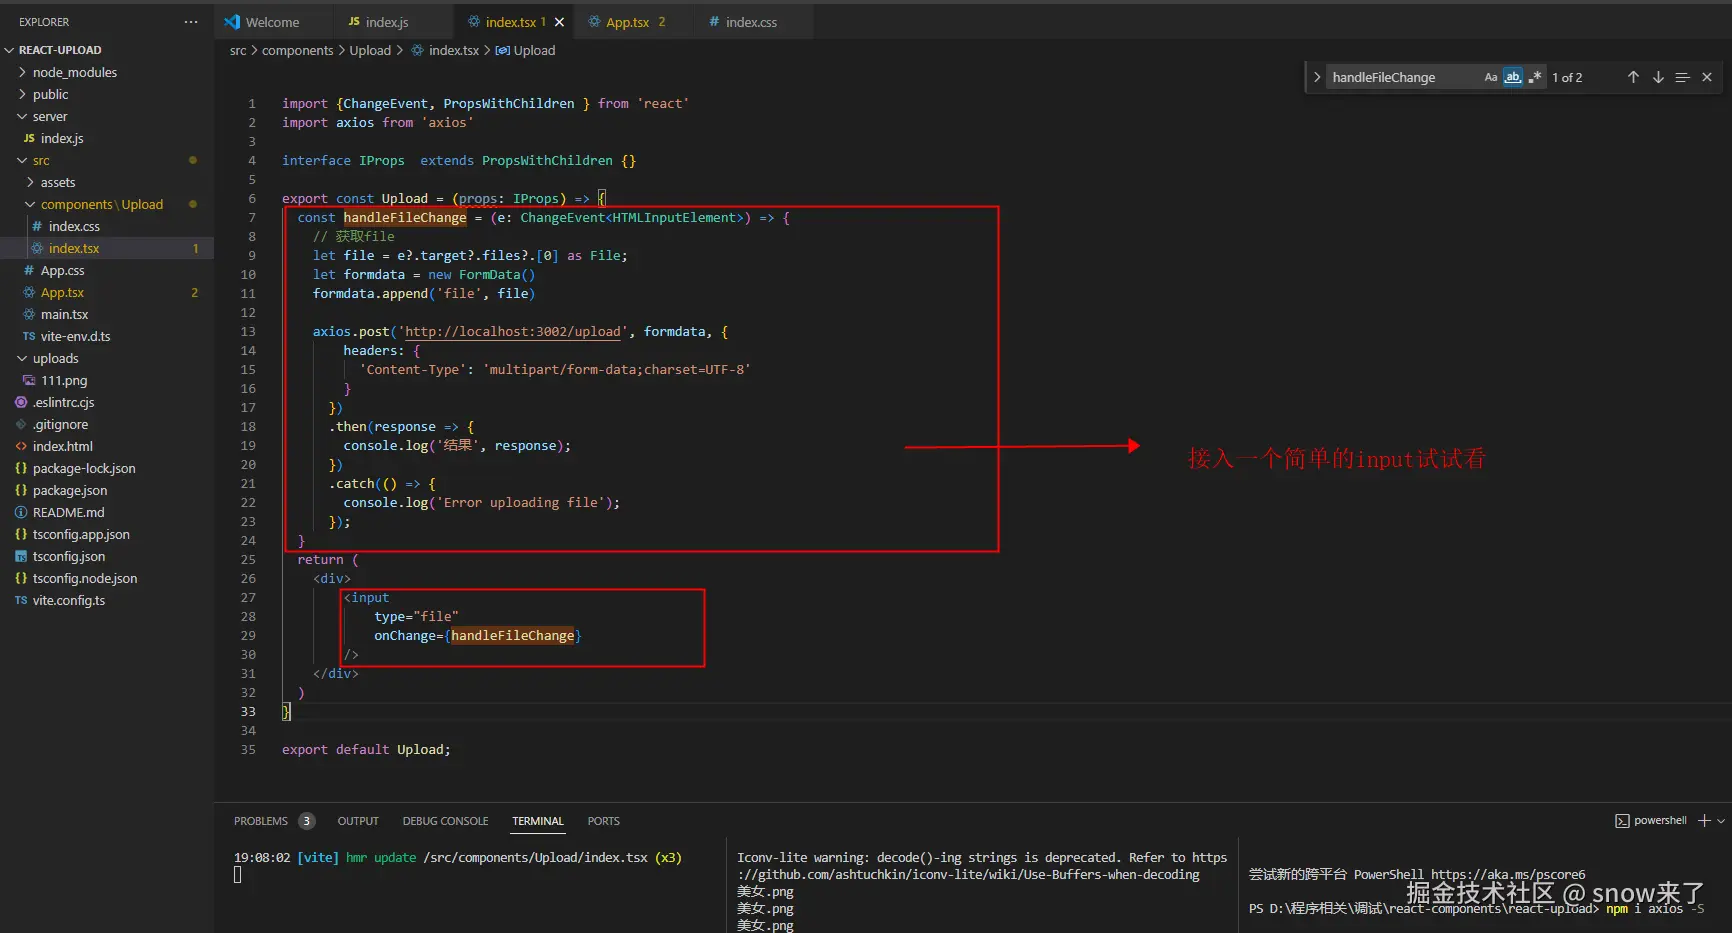
Task: Open tsconfig.app.json in Explorer
Action: (81, 534)
